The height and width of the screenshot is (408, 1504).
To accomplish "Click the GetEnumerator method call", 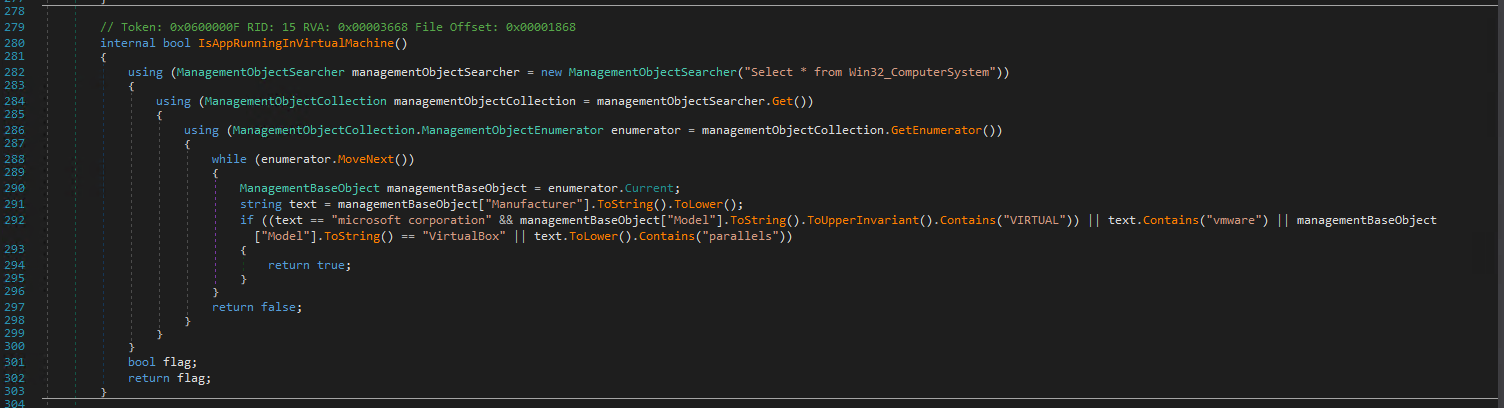I will 935,130.
